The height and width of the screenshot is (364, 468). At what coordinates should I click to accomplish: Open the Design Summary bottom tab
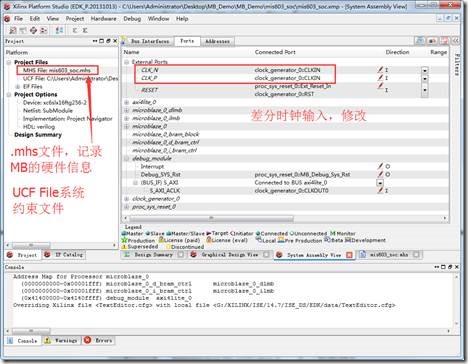[154, 255]
